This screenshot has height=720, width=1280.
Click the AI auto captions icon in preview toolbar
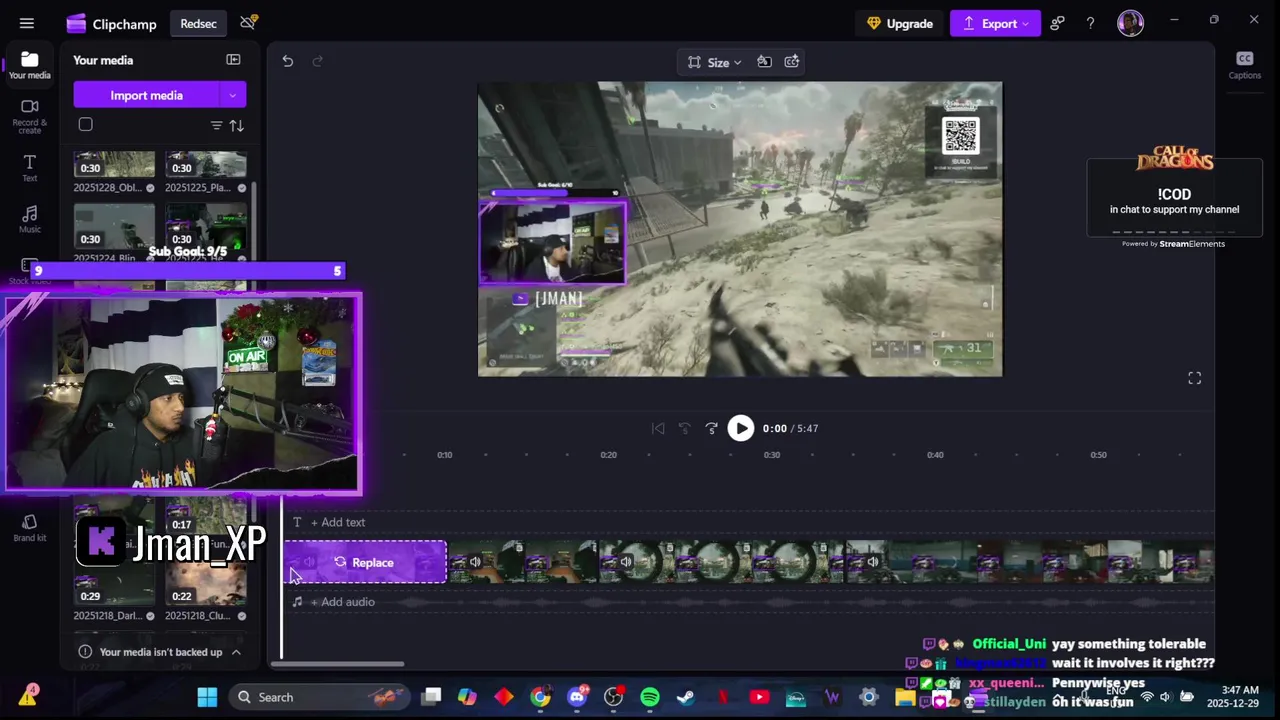pyautogui.click(x=792, y=62)
